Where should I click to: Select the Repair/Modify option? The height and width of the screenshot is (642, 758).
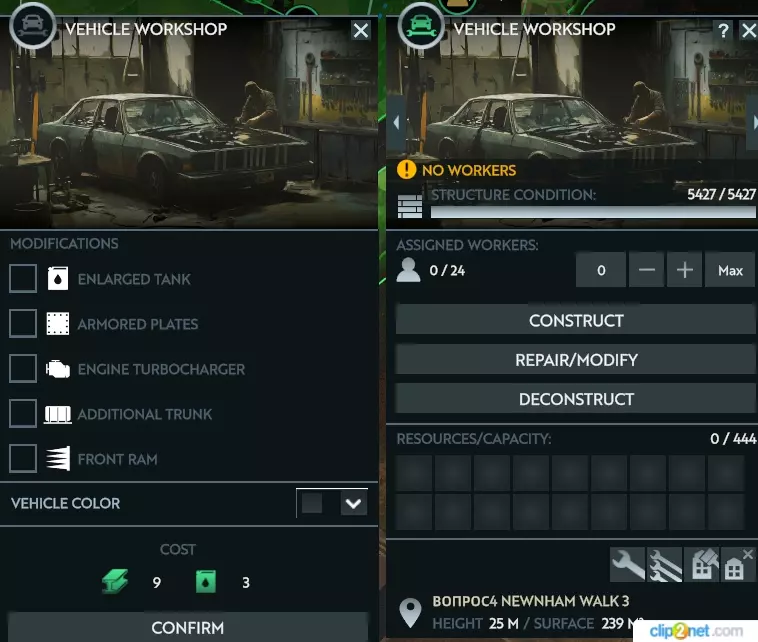click(576, 359)
